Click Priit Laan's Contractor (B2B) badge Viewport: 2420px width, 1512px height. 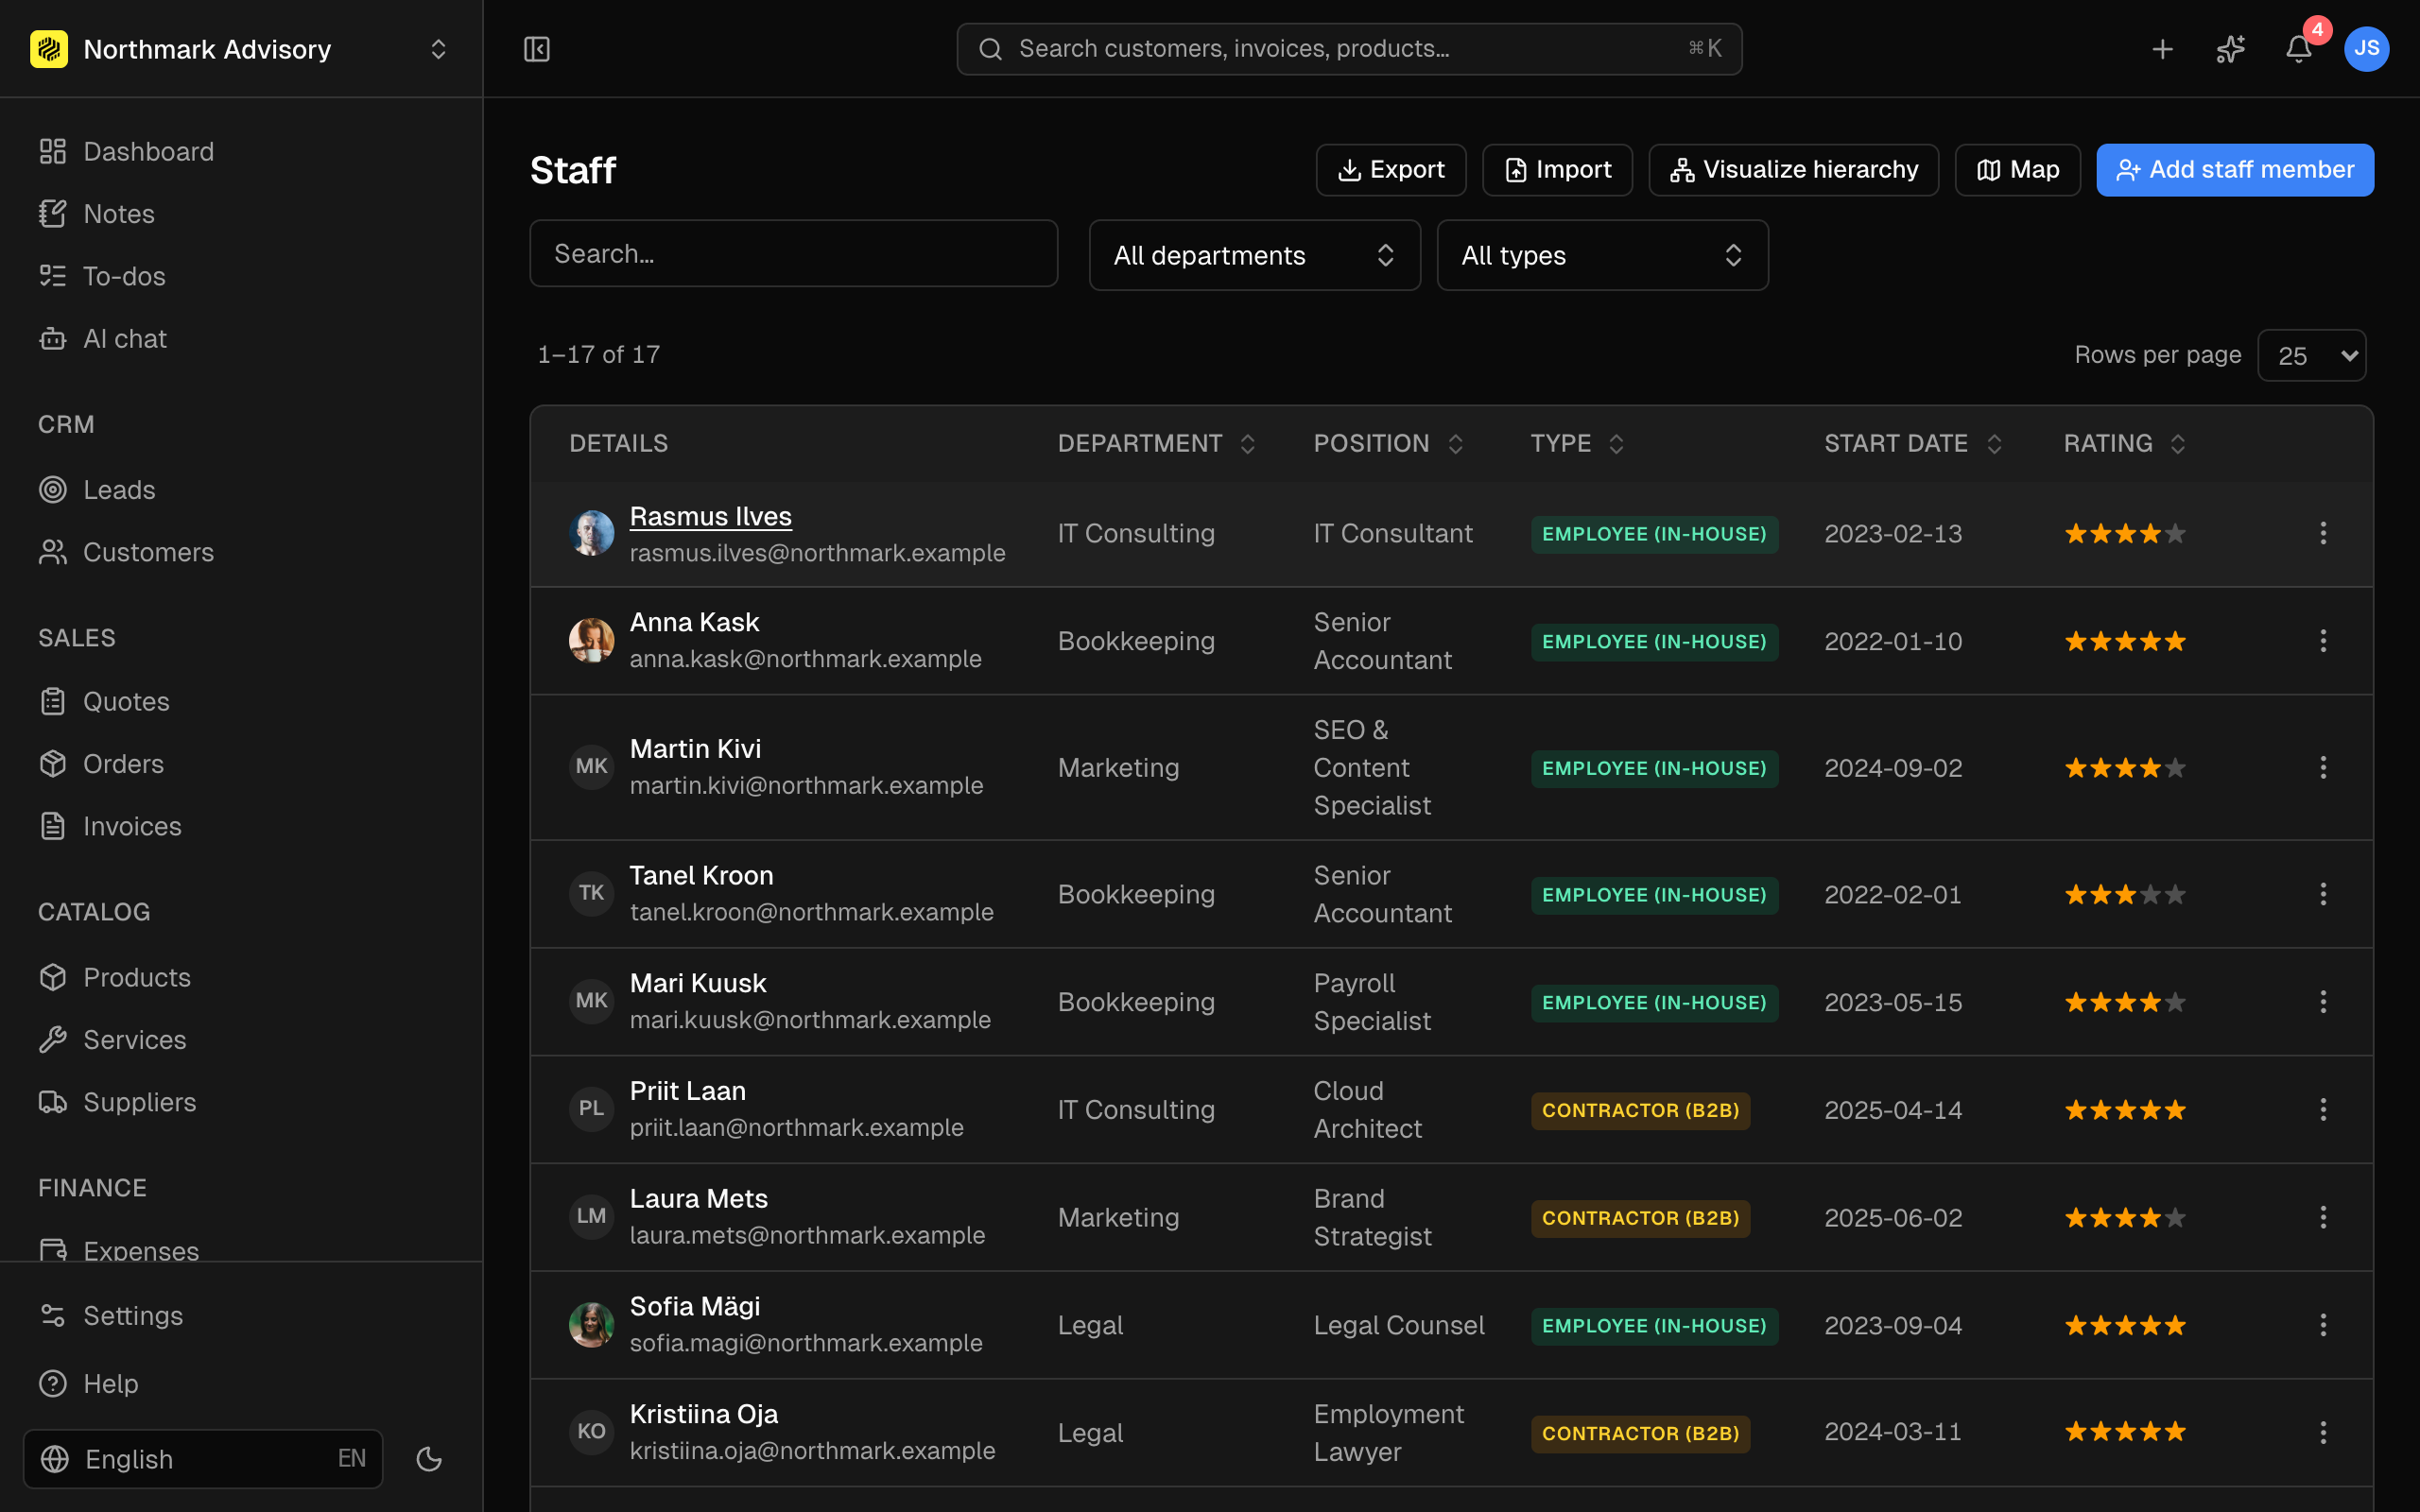[1640, 1110]
